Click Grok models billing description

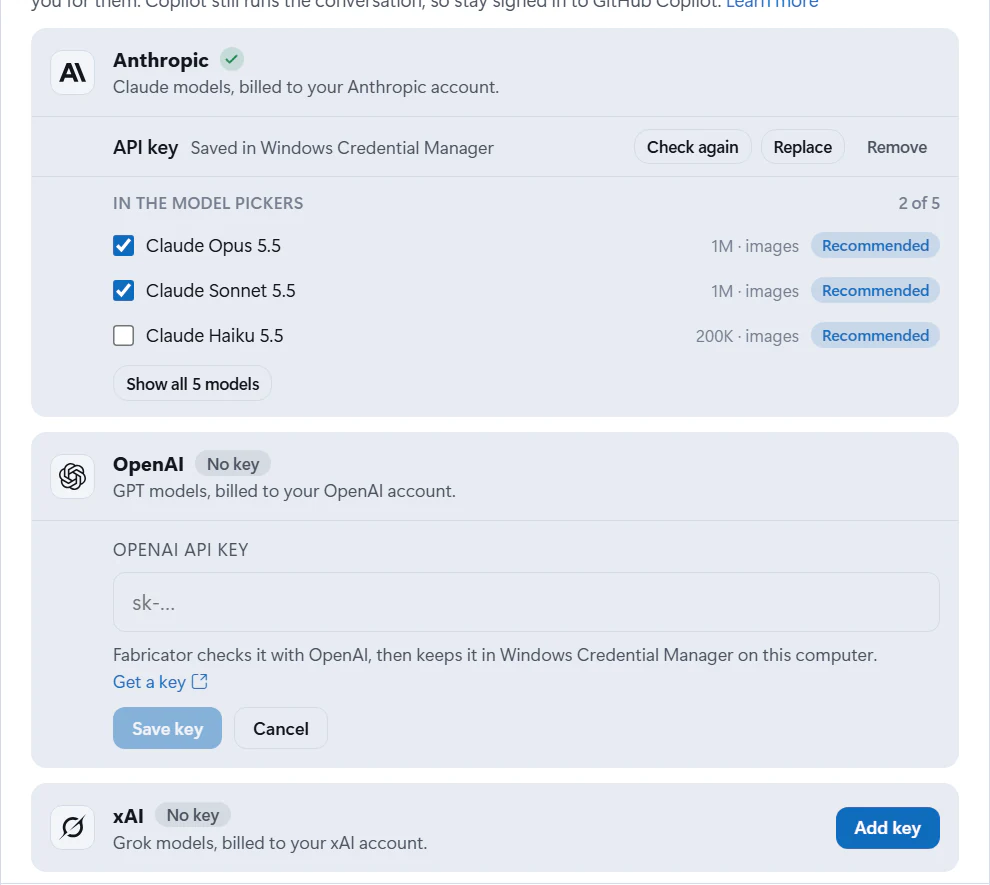click(x=270, y=843)
